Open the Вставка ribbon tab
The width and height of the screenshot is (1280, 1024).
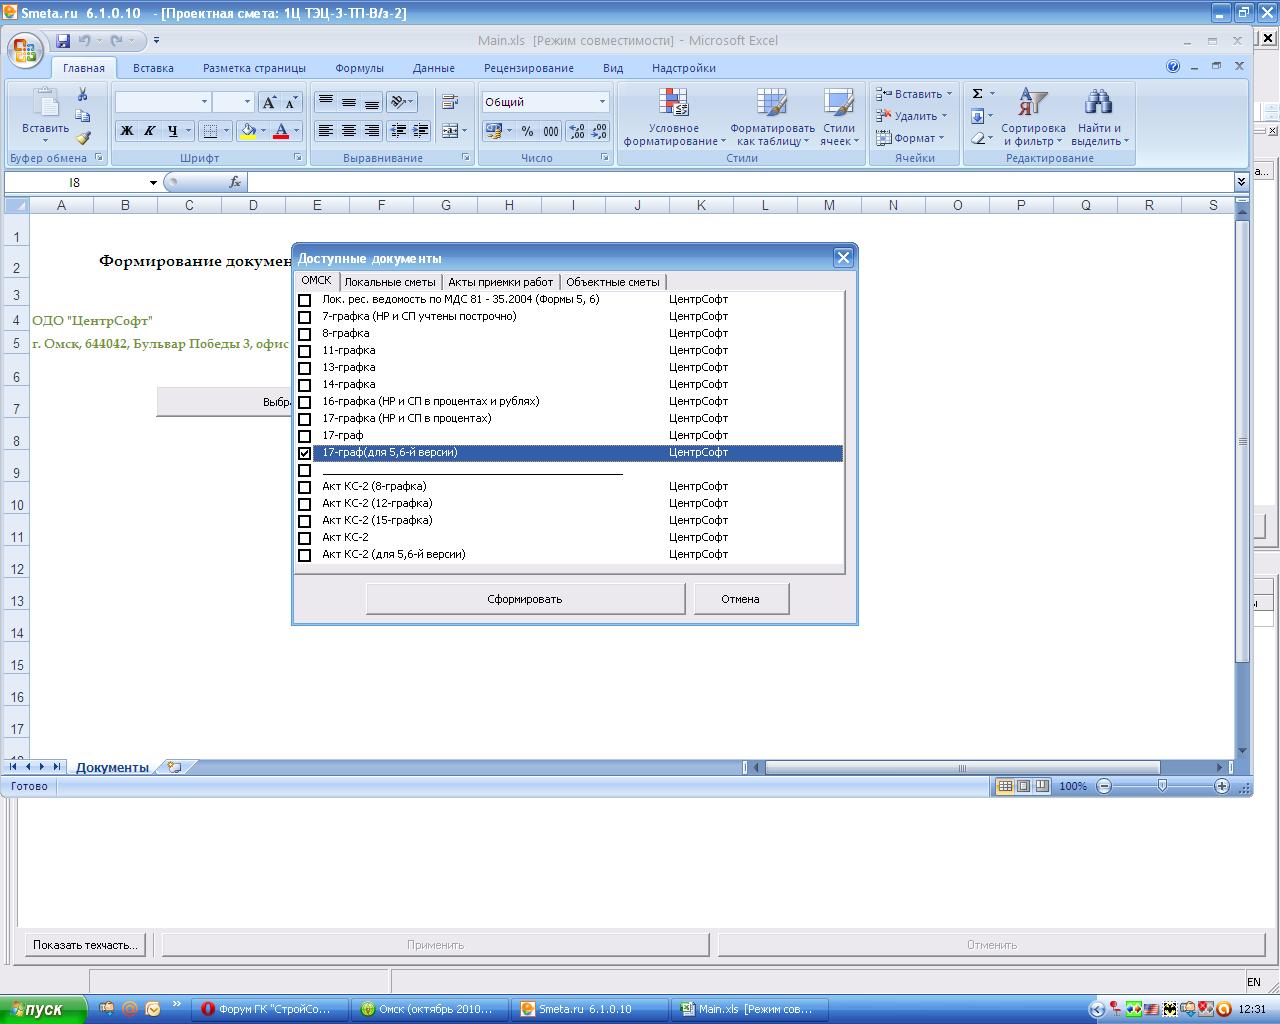click(x=153, y=68)
